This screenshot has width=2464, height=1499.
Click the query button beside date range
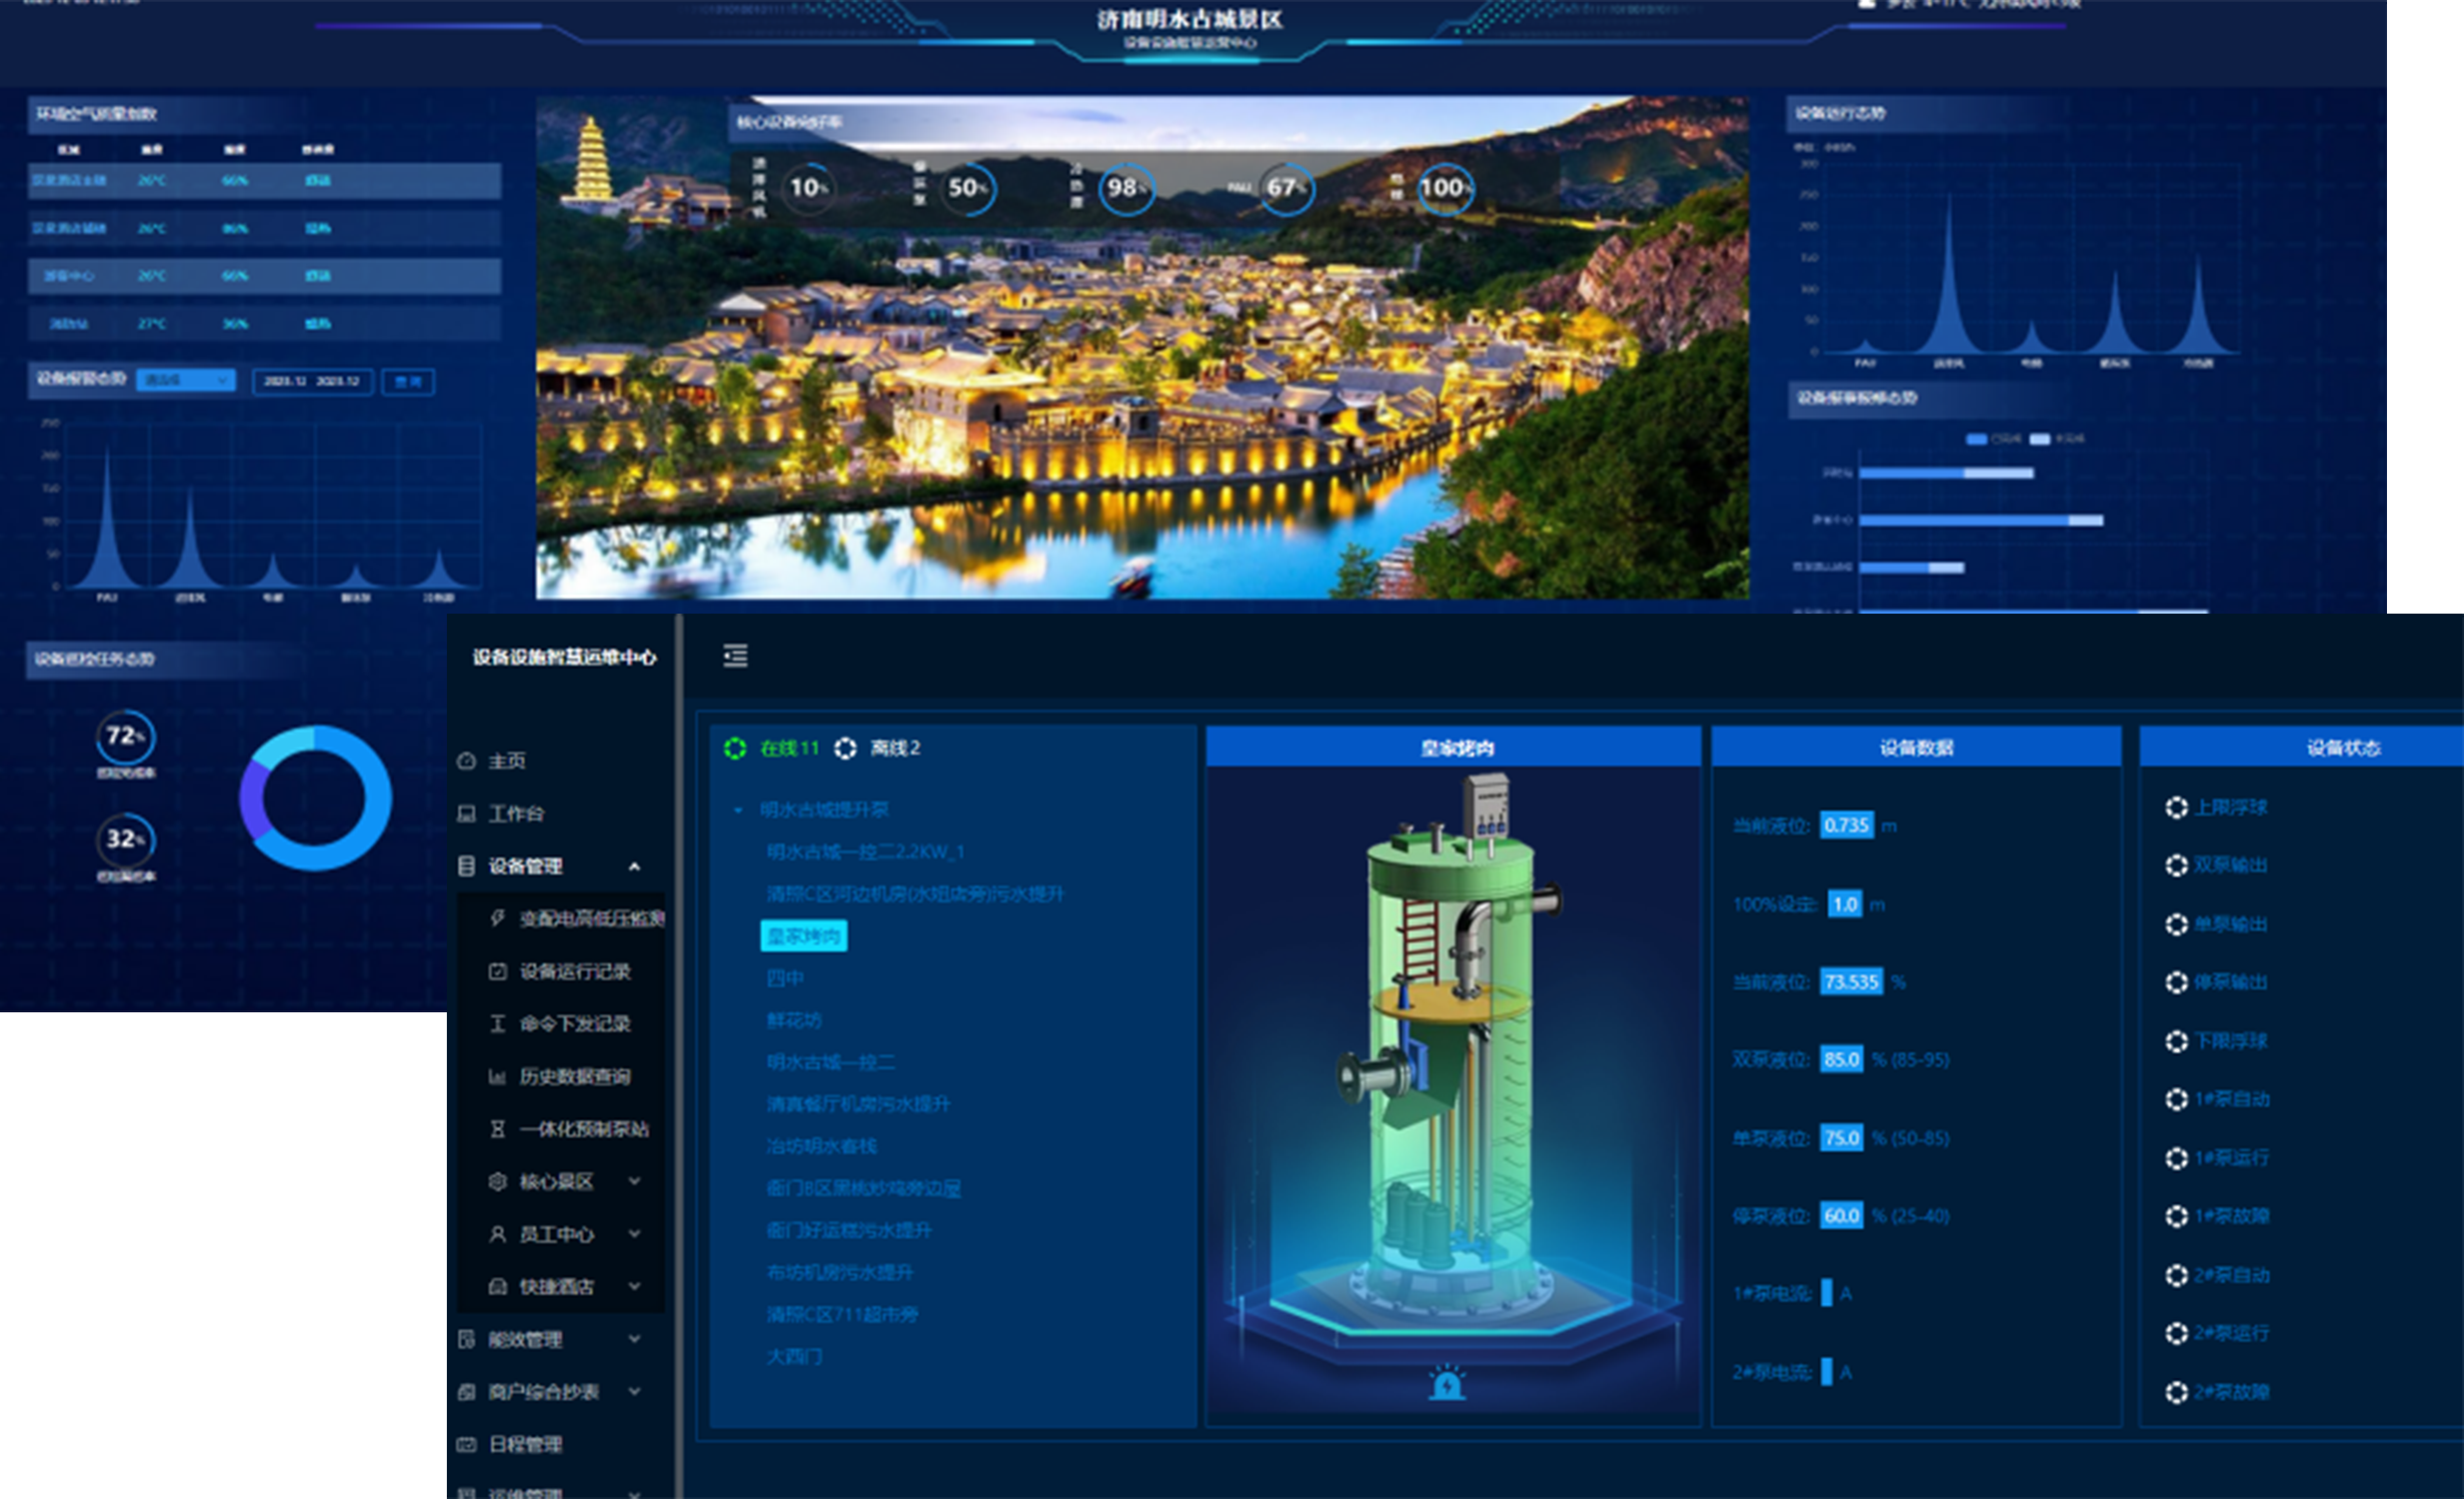click(408, 381)
